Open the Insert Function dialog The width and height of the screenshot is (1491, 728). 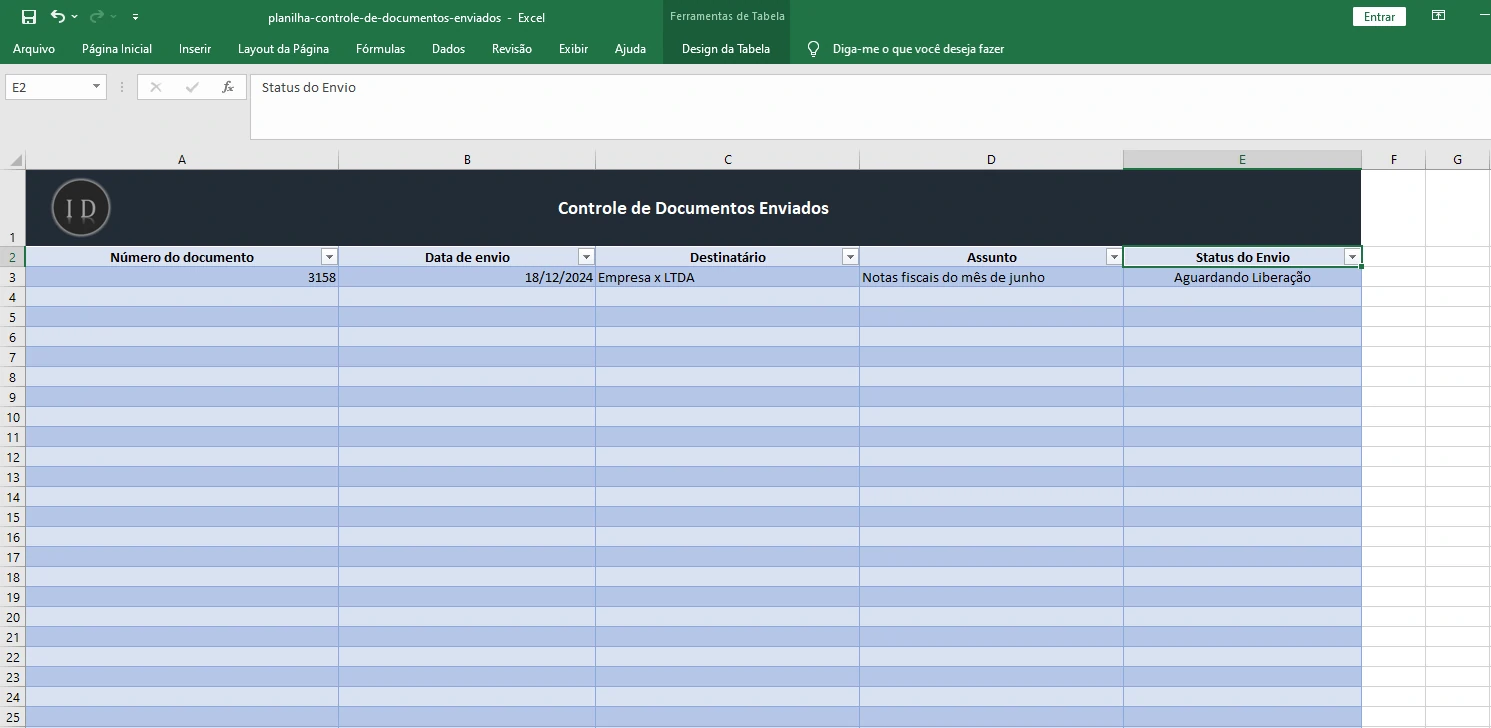click(227, 87)
